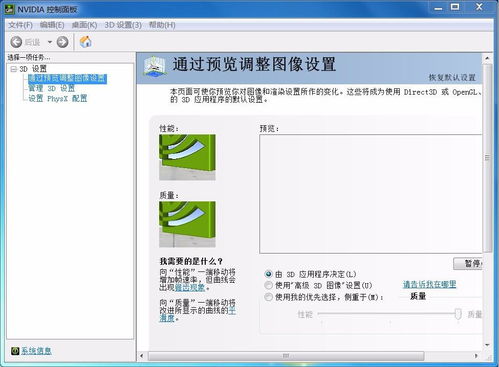Click the Forward navigation arrow icon
This screenshot has width=499, height=367.
62,42
